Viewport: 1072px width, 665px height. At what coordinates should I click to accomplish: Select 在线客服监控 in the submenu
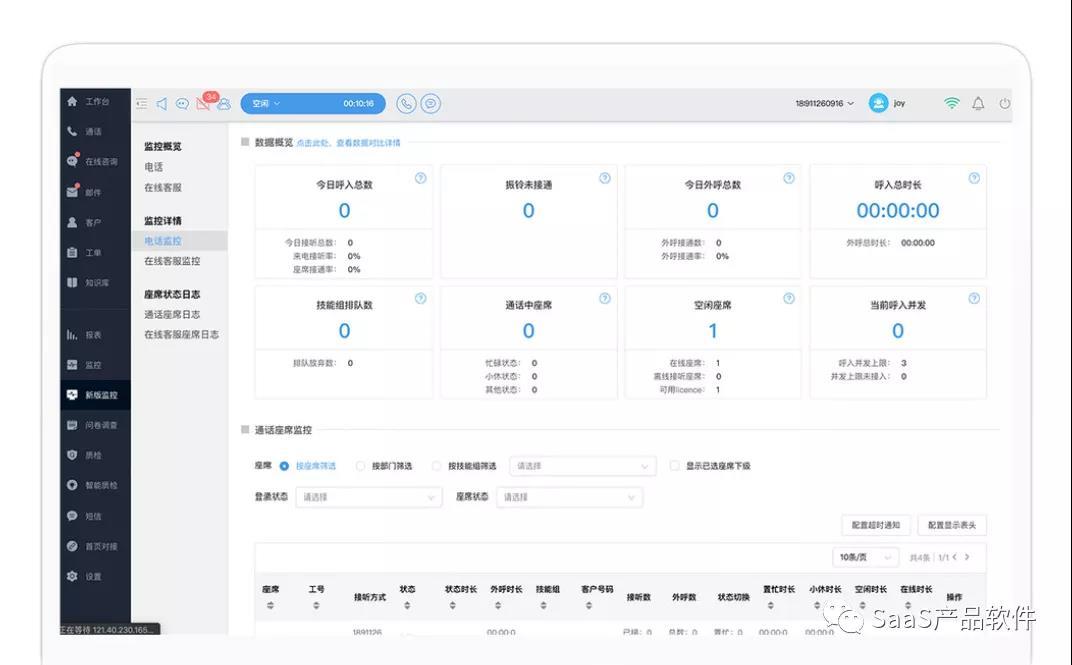pos(172,261)
